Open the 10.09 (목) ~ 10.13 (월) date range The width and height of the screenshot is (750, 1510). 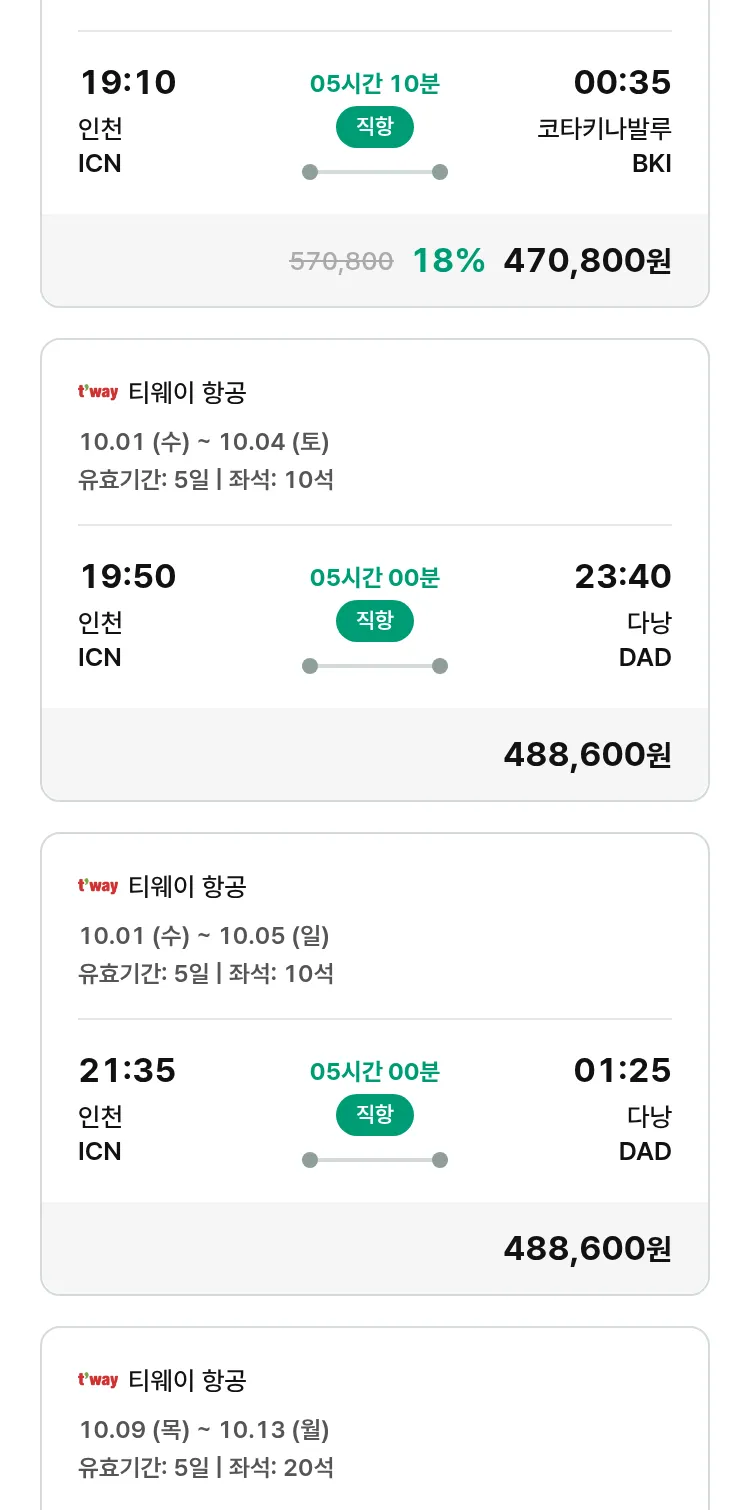point(204,1429)
